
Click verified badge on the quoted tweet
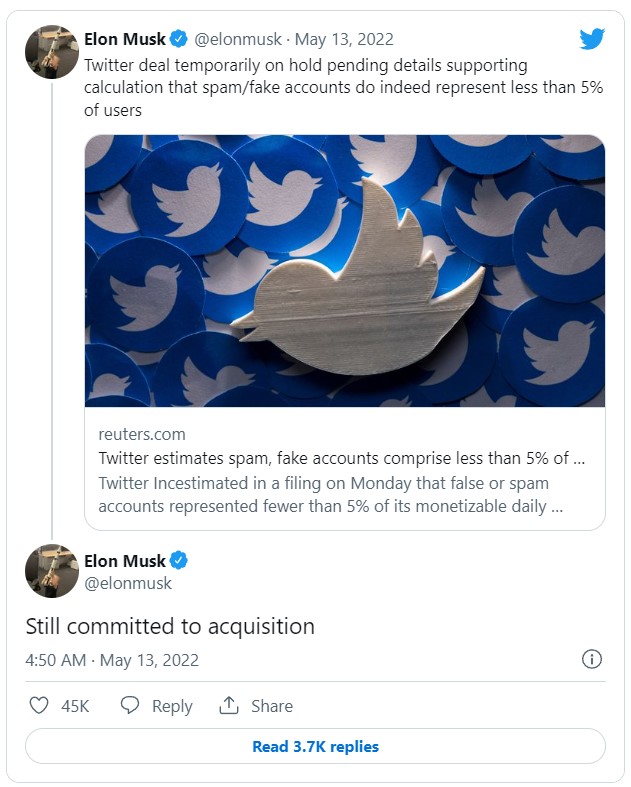point(178,40)
